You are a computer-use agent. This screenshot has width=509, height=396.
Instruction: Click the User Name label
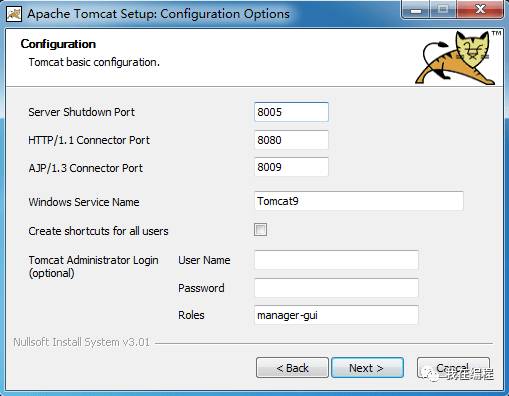[204, 260]
